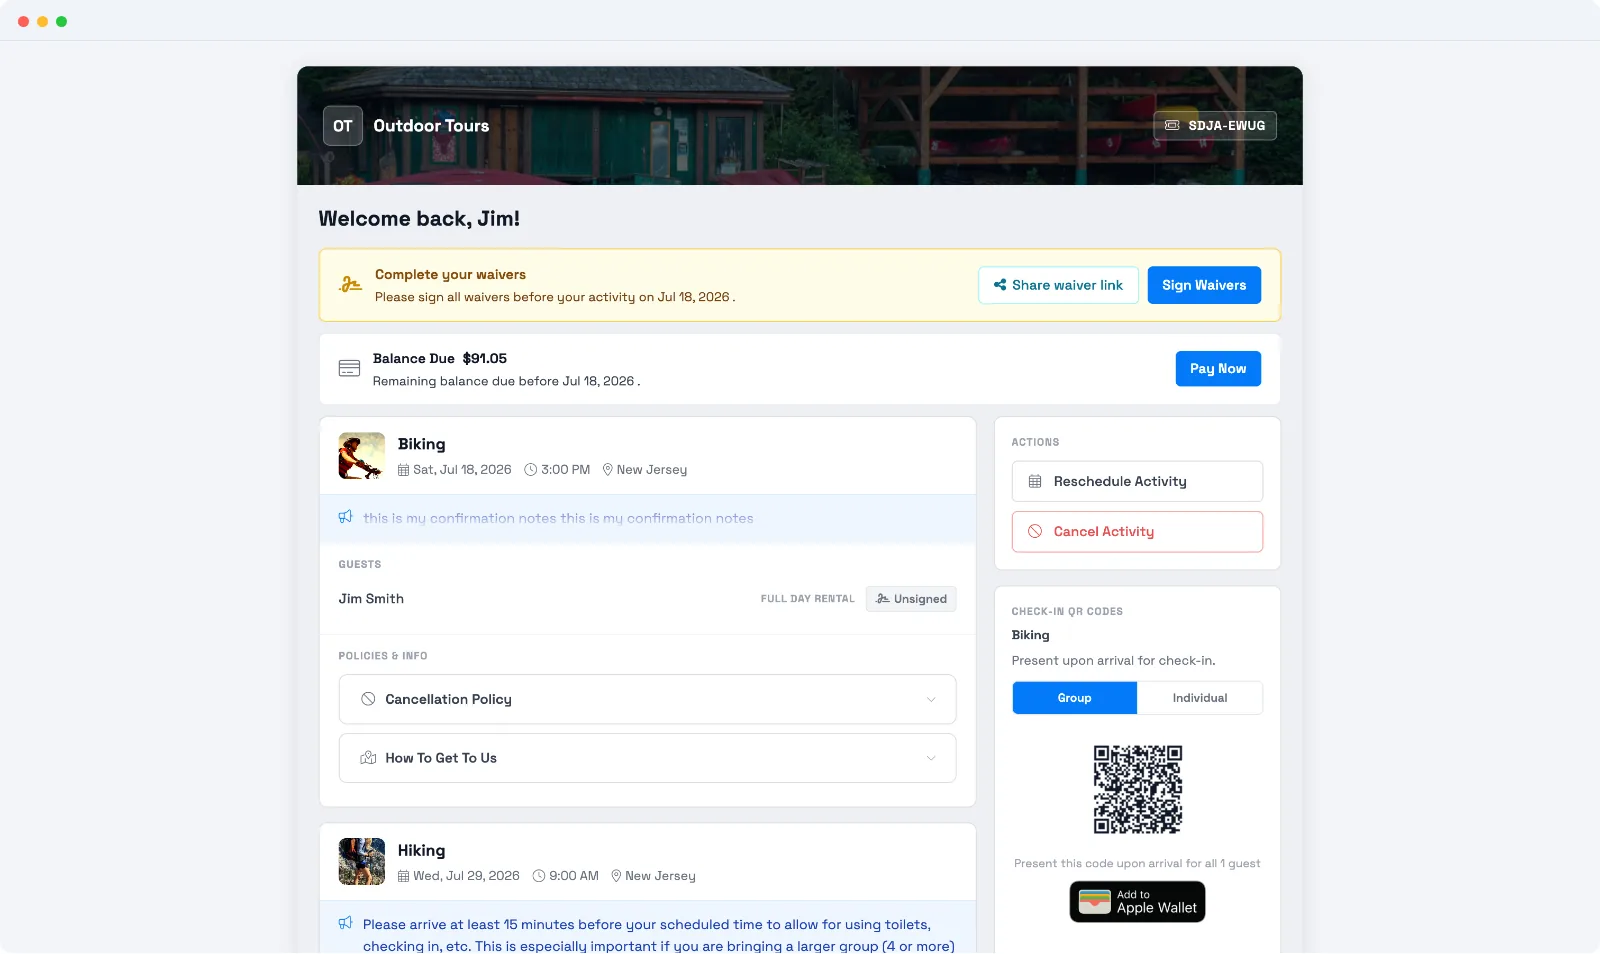Click the credit card icon beside Balance Due

[349, 369]
